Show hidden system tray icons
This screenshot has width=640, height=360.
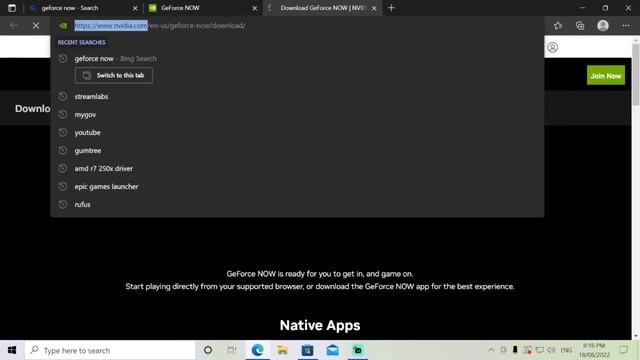[x=491, y=350]
